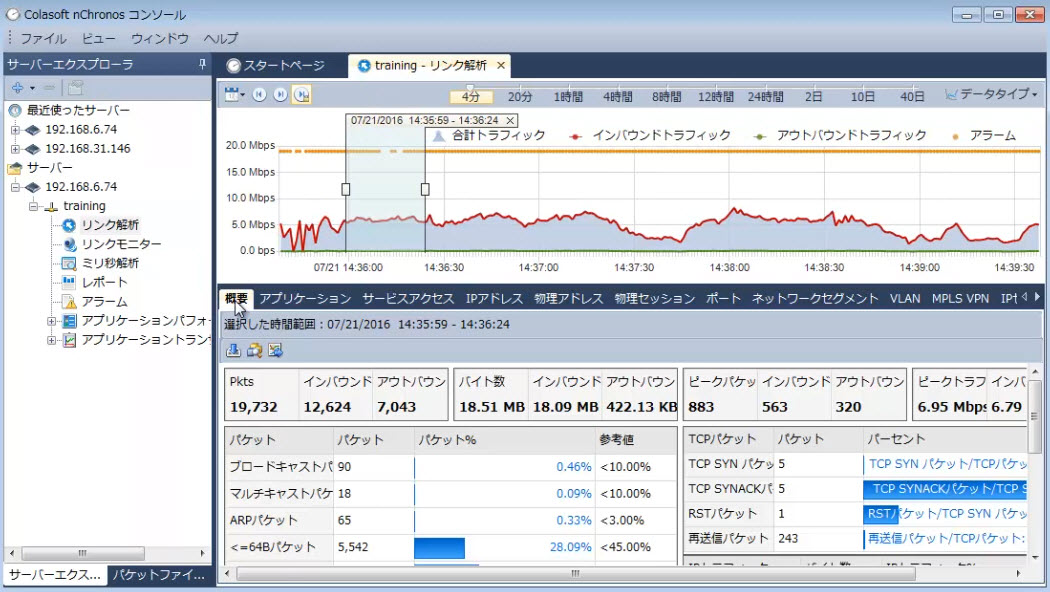
Task: Open ミリ秒解析 in the server tree
Action: click(x=110, y=263)
